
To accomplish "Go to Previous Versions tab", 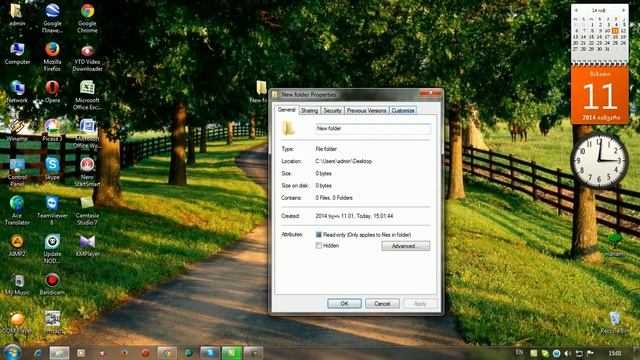I will [367, 111].
